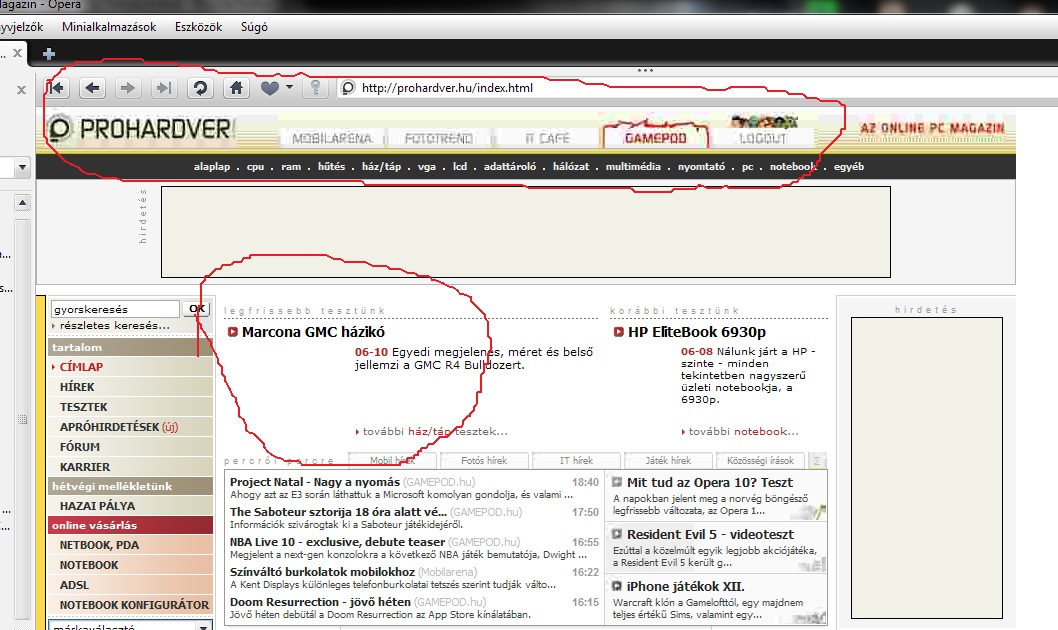
Task: Open the lcd category link
Action: (x=460, y=167)
